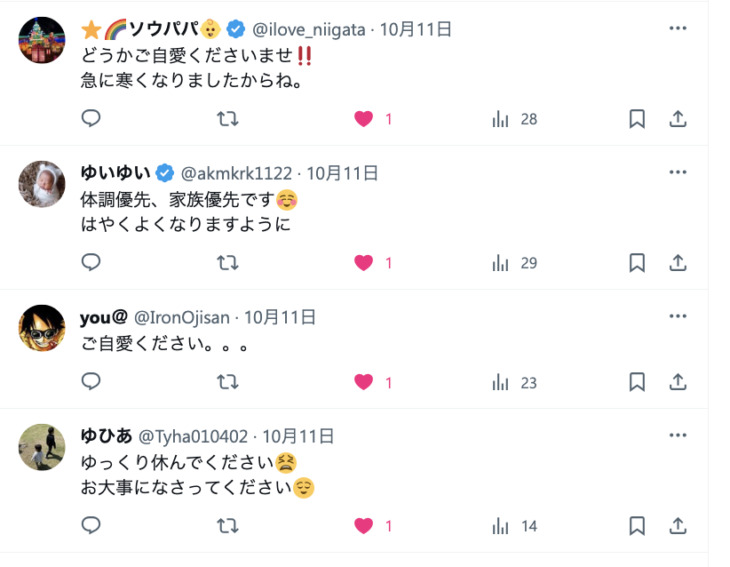Retweet the ソウパパ post
This screenshot has width=730, height=567.
tap(228, 119)
